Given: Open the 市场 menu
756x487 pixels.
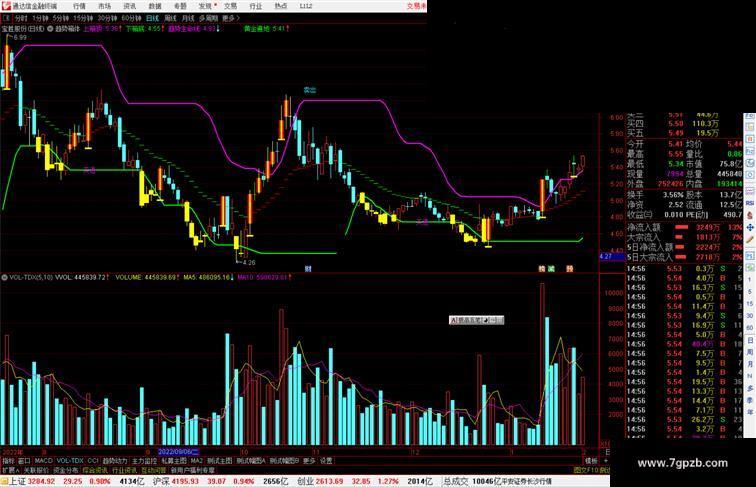Looking at the screenshot, I should tap(104, 6).
